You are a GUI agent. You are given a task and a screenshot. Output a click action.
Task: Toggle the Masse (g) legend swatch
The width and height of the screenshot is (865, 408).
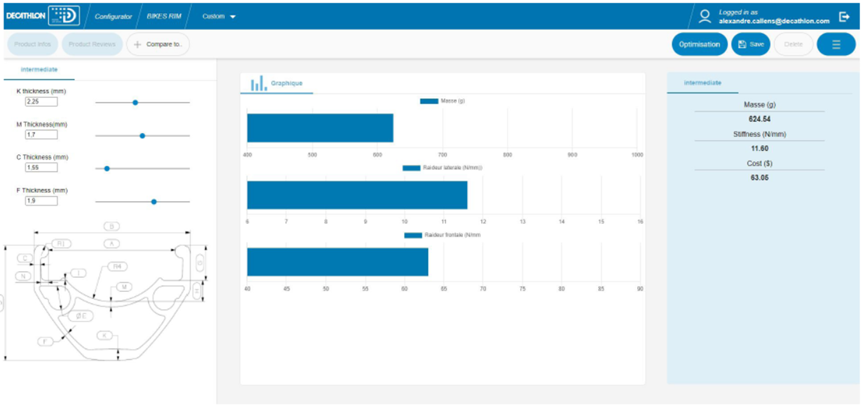[429, 101]
